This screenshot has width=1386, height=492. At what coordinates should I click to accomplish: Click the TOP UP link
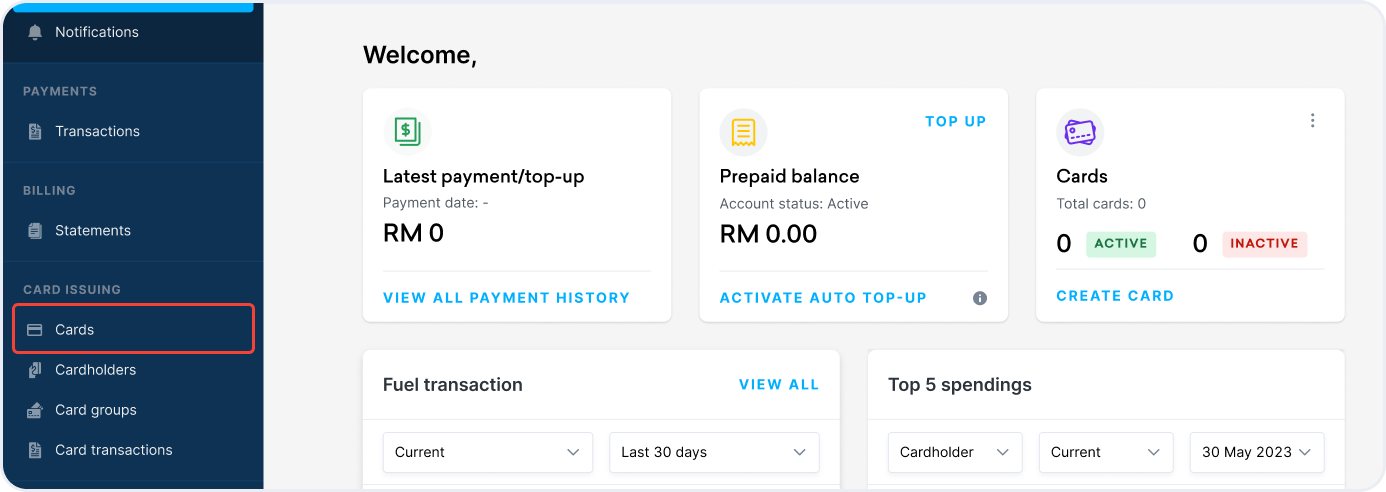coord(955,121)
